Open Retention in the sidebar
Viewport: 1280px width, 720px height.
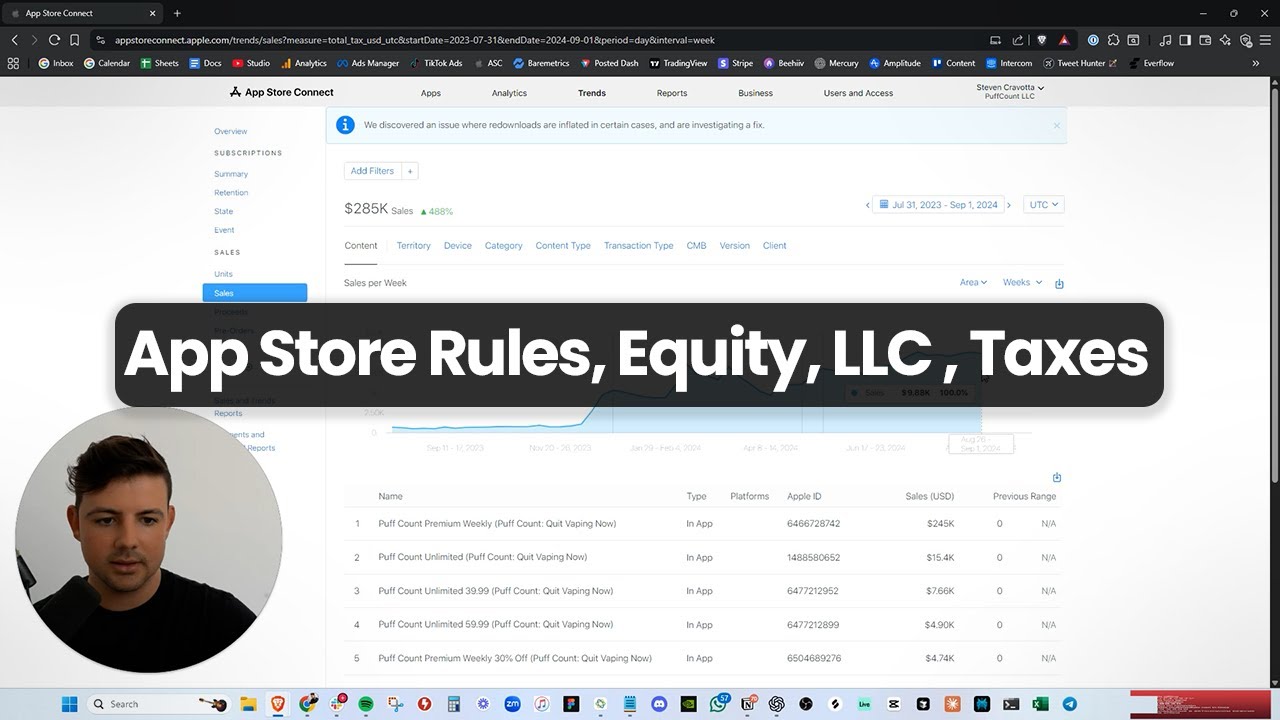(x=231, y=192)
